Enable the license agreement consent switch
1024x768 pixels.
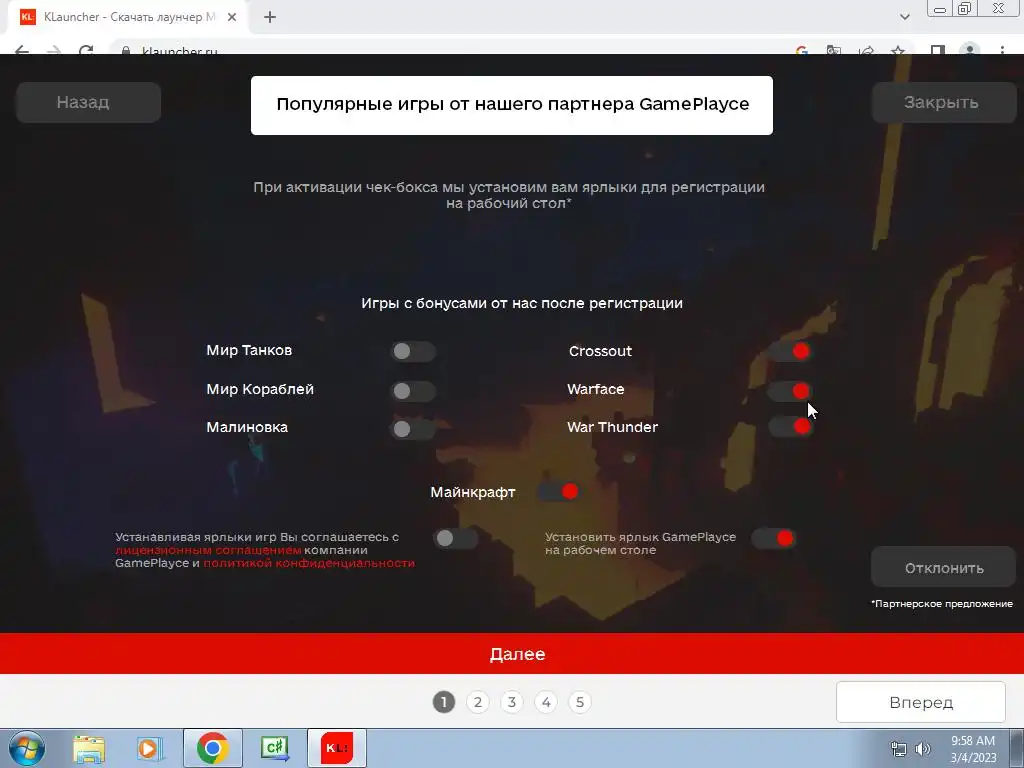pos(456,538)
